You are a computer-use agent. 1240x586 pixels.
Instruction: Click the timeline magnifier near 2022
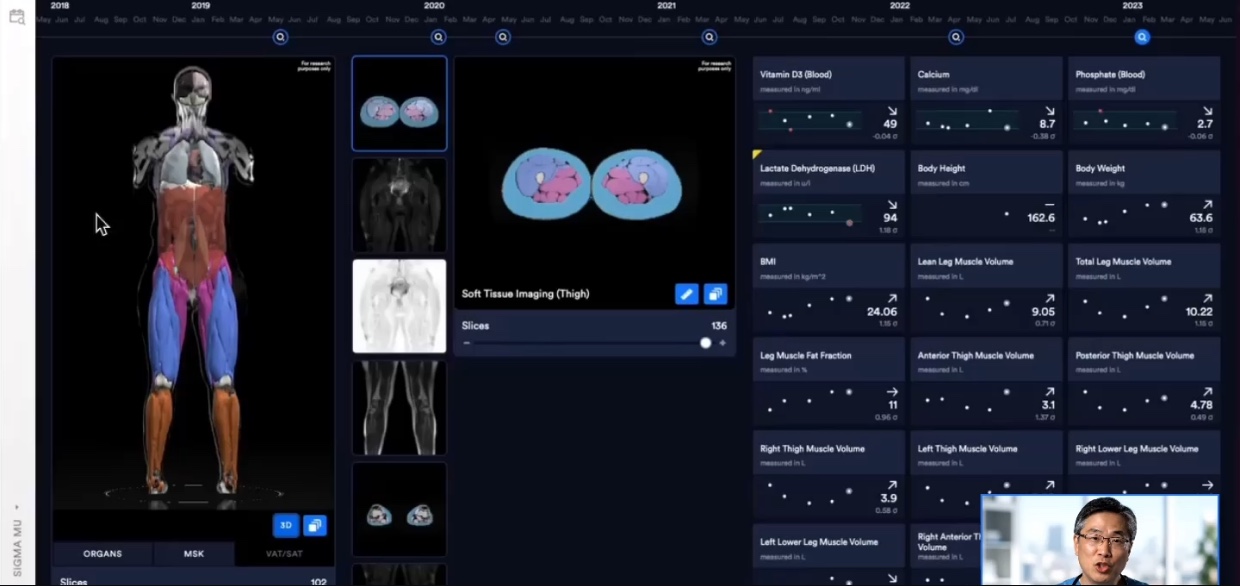click(x=956, y=37)
